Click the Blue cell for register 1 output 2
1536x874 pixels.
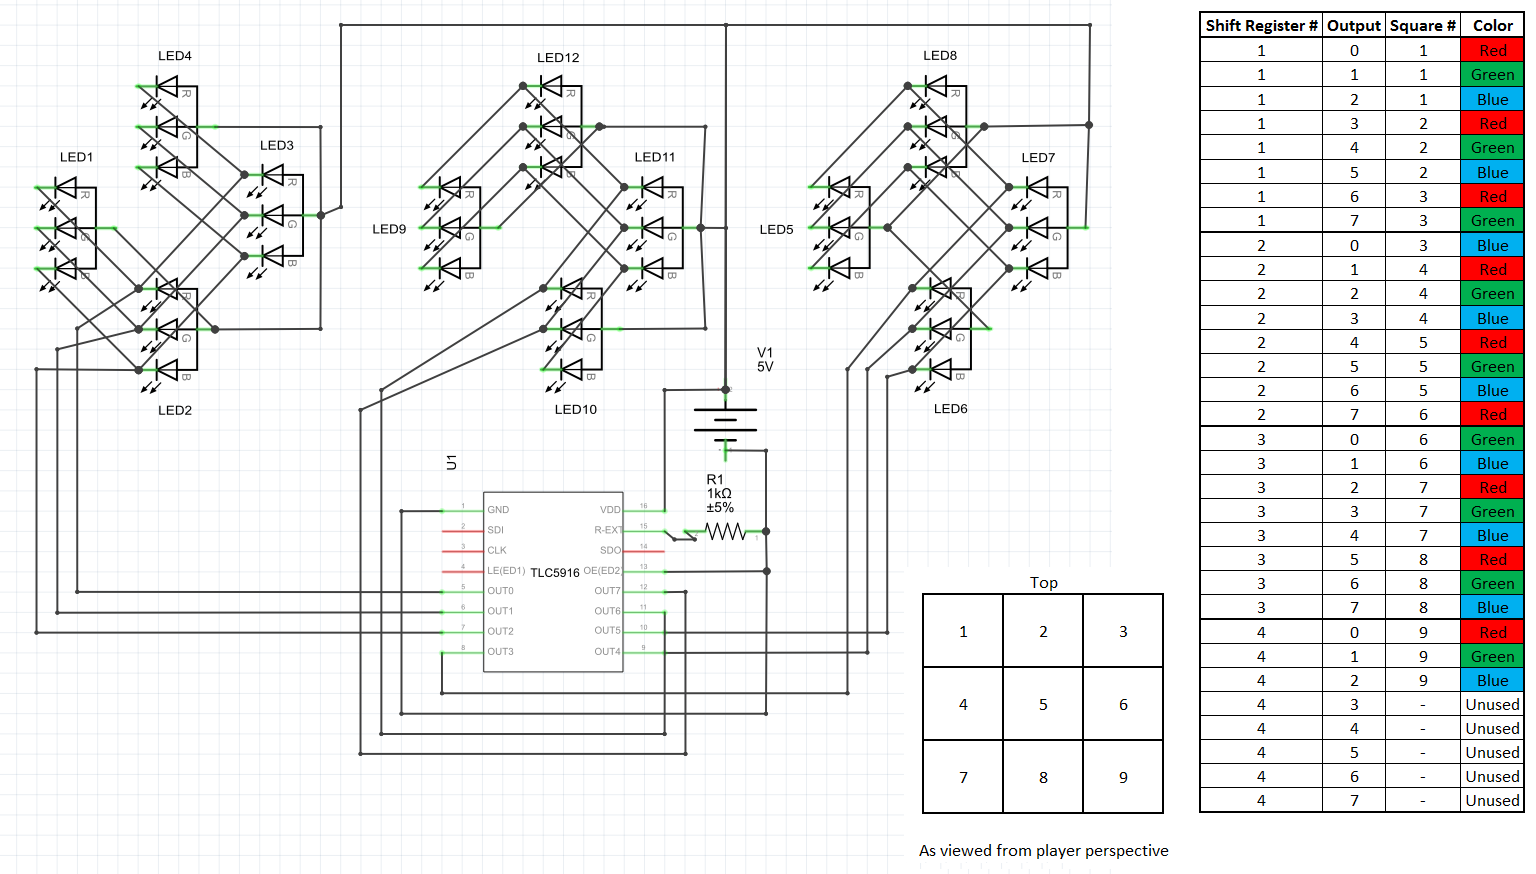pos(1492,99)
